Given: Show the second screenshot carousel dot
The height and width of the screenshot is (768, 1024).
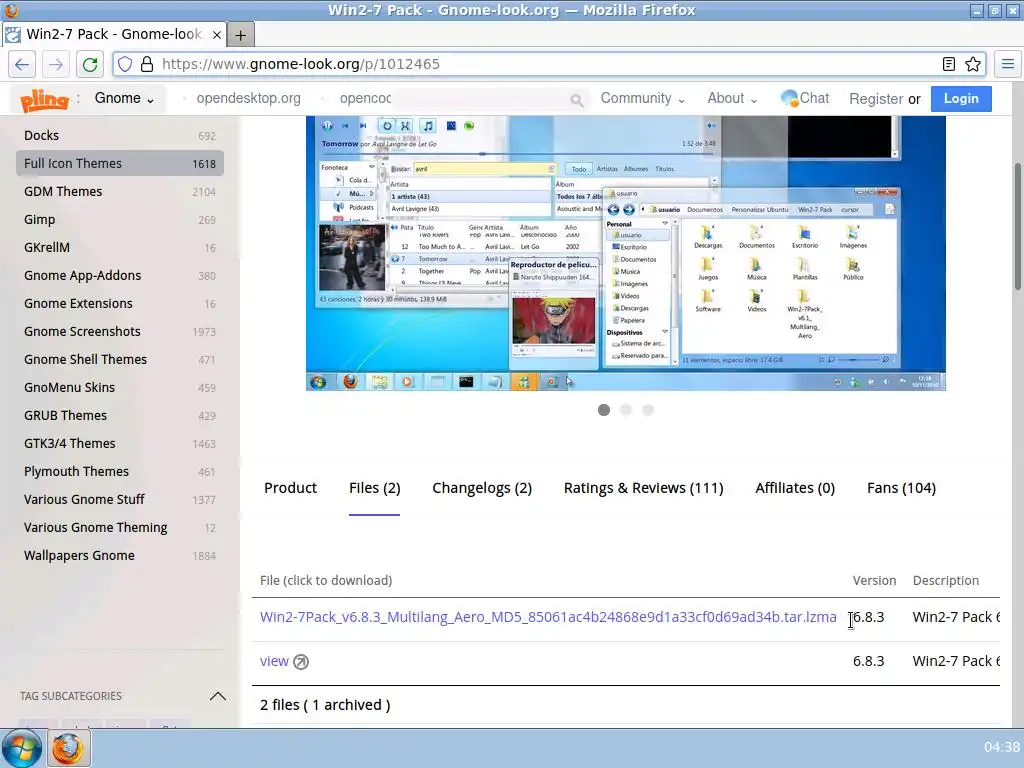Looking at the screenshot, I should click(x=626, y=410).
